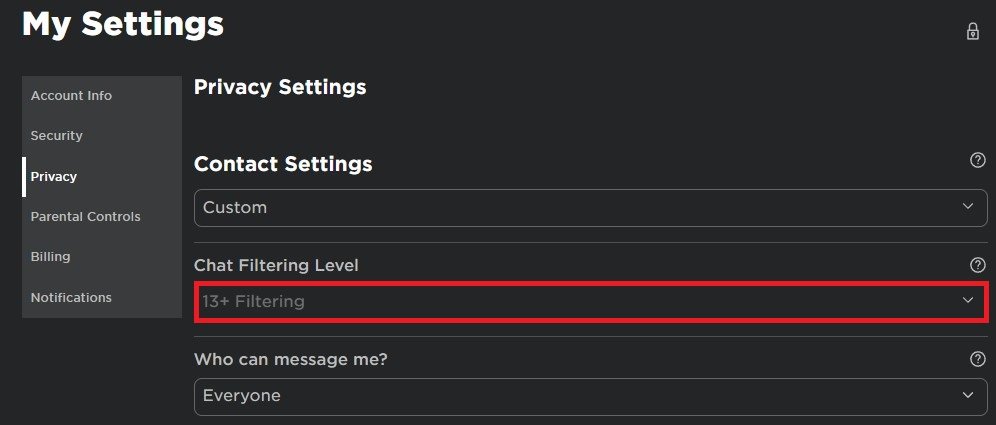Viewport: 996px width, 425px height.
Task: Click the Chat Filtering Level label
Action: point(276,265)
